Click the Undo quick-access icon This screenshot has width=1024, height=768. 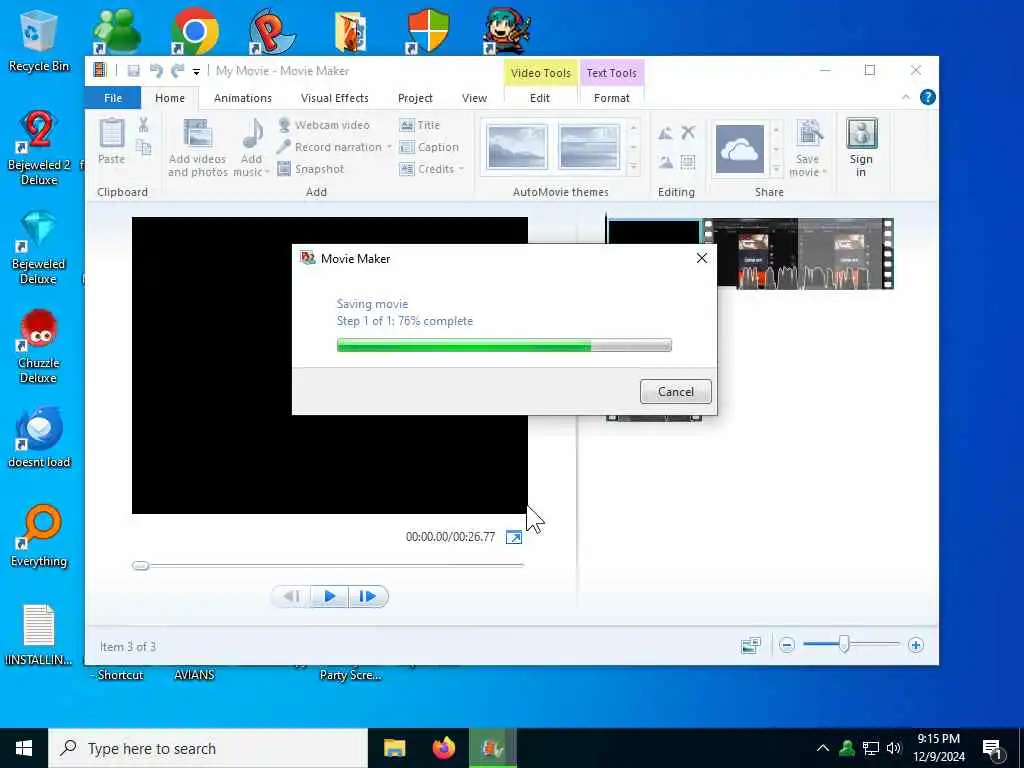point(155,71)
